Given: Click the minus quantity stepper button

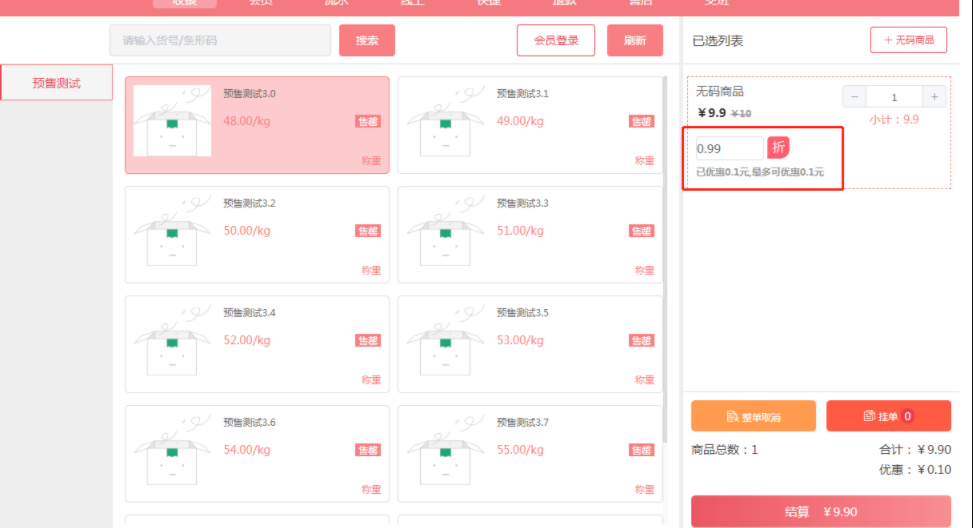Looking at the screenshot, I should point(854,97).
